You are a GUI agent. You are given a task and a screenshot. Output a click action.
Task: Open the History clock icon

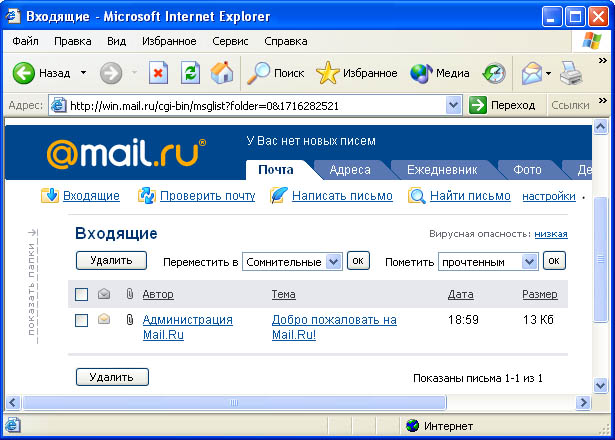[x=494, y=73]
